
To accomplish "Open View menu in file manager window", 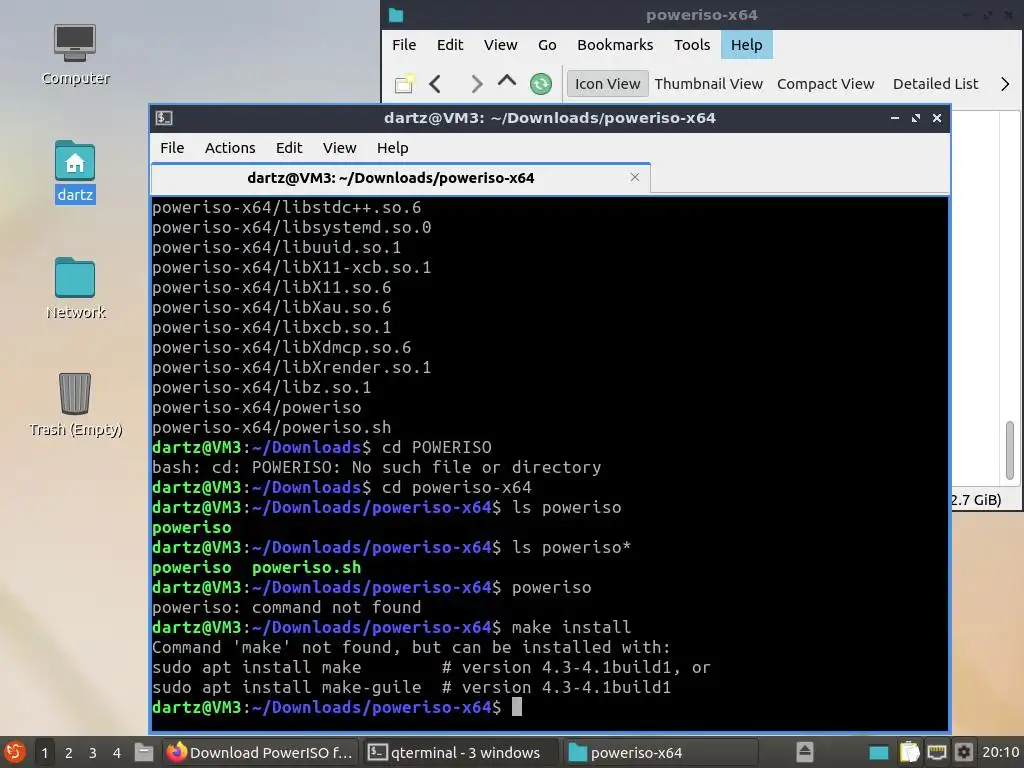I will pos(500,44).
